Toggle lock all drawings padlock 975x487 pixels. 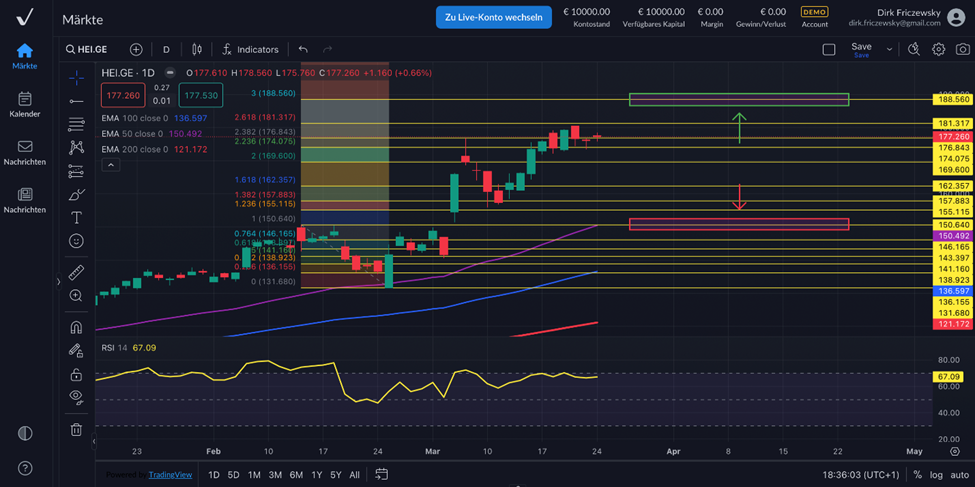click(76, 375)
